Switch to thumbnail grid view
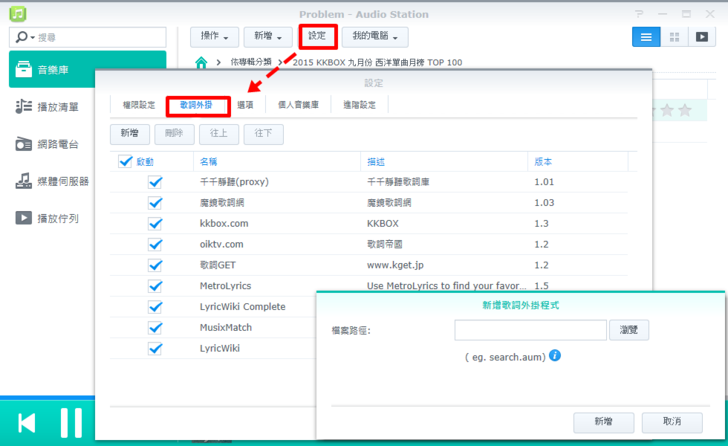Screen dimensions: 728x446 [674, 36]
